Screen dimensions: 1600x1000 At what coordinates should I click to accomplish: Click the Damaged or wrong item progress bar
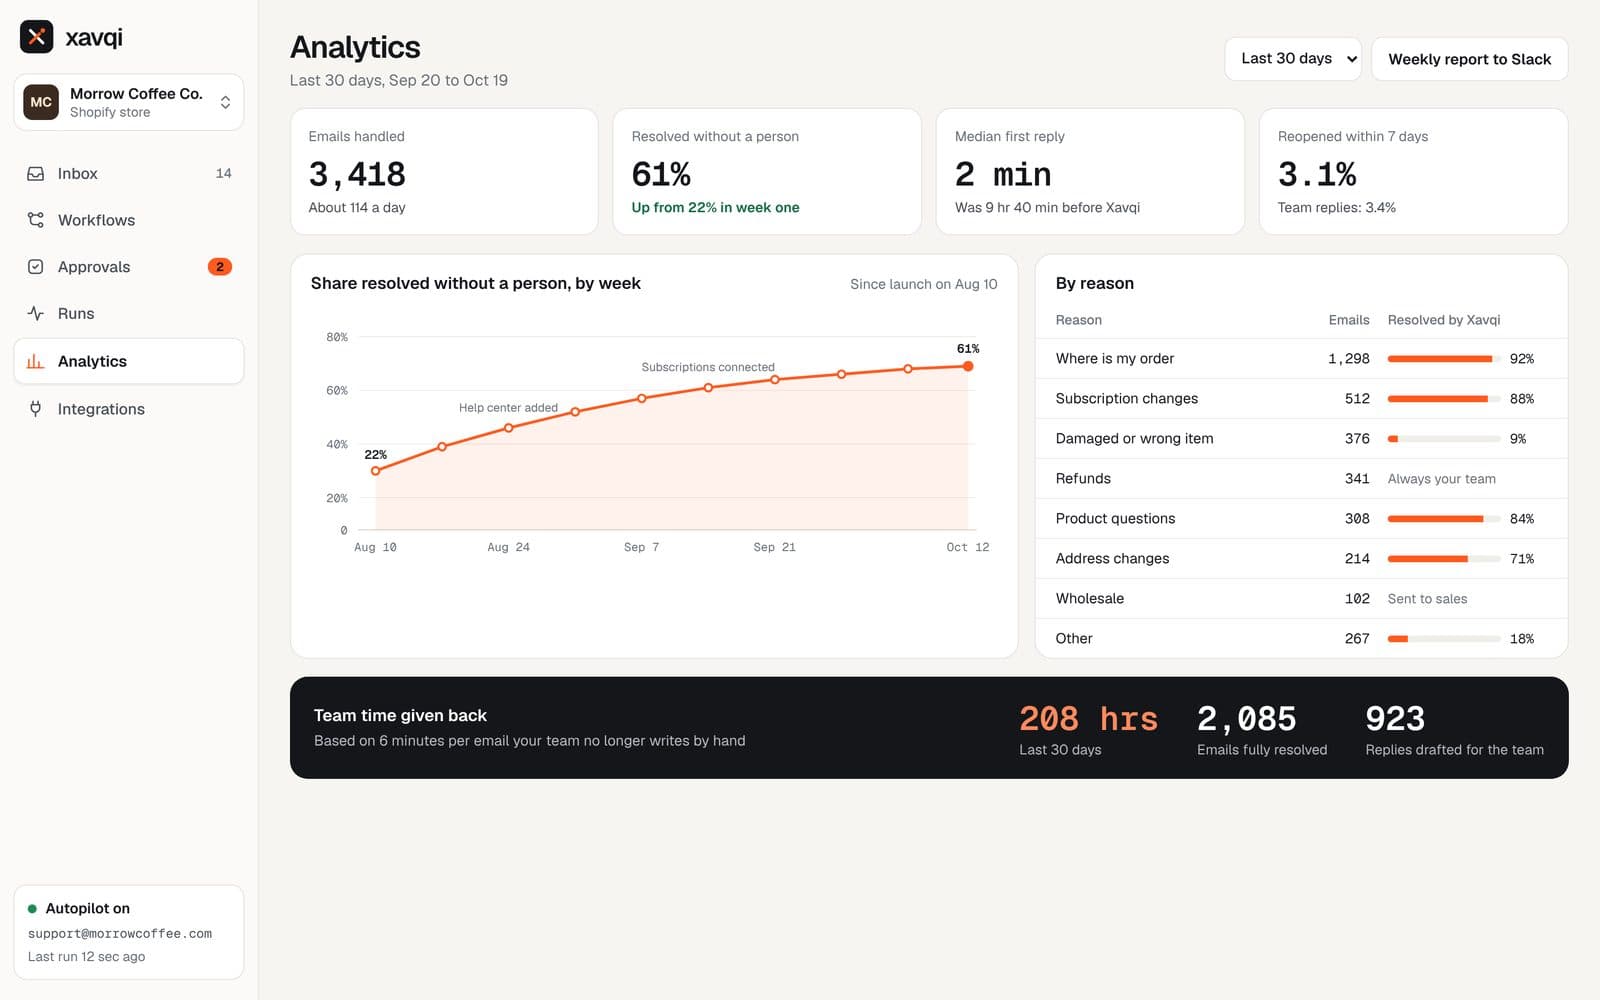tap(1444, 439)
